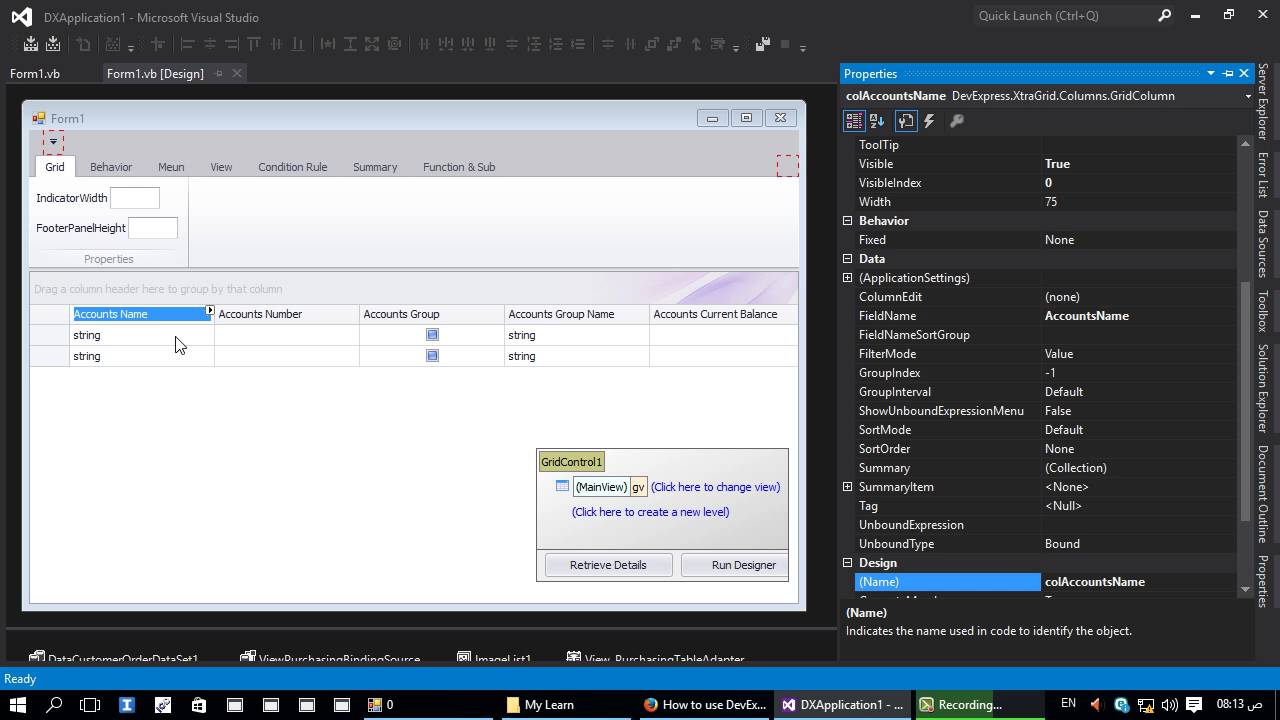Click the Accounts Current Balance column header
Screen dimensions: 1280x720
pyautogui.click(x=723, y=314)
